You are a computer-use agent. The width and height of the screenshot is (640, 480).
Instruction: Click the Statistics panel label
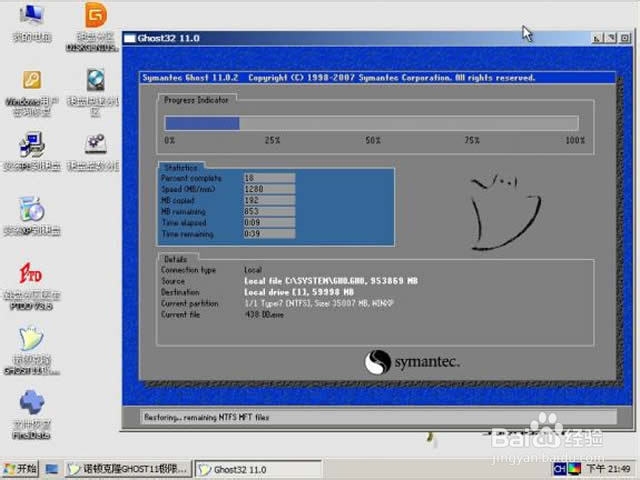click(x=180, y=168)
